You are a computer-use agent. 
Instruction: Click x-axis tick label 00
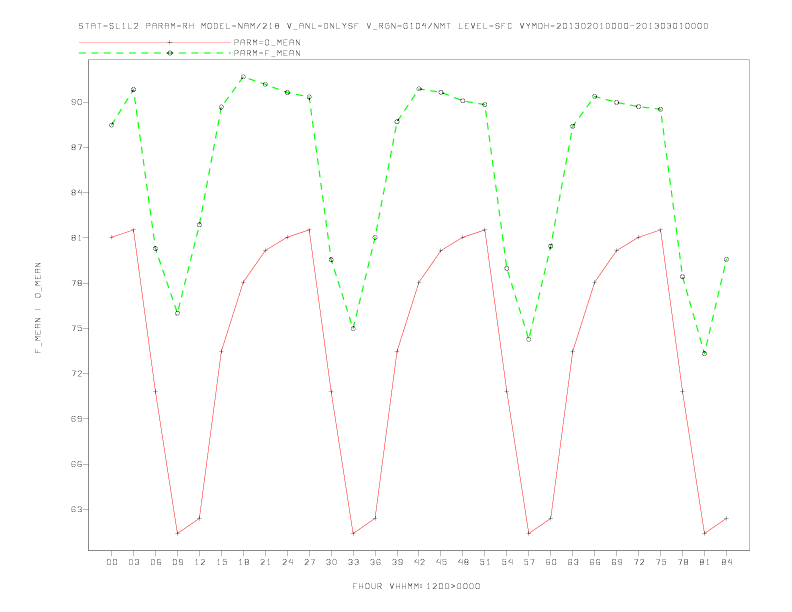click(112, 562)
